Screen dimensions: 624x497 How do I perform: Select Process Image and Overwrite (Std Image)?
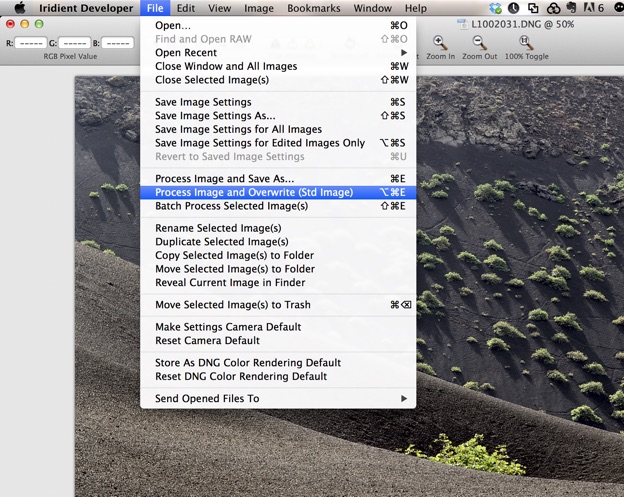coord(278,192)
